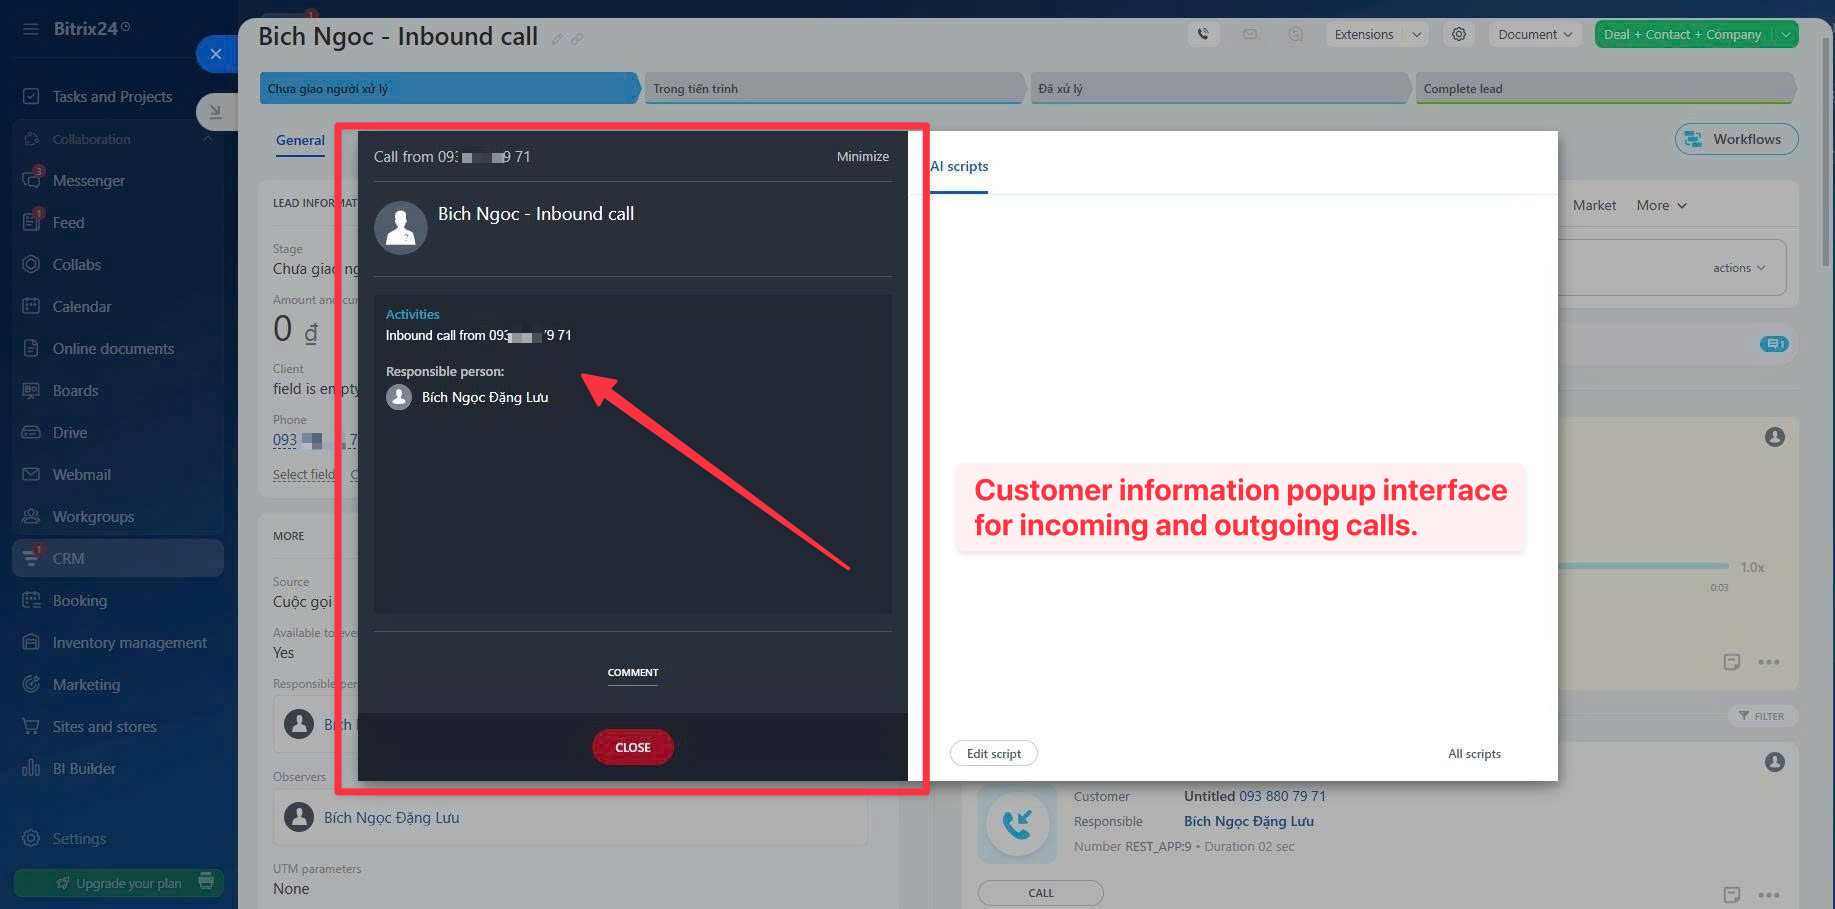The width and height of the screenshot is (1835, 909).
Task: Click the audio playback progress bar
Action: (x=1642, y=567)
